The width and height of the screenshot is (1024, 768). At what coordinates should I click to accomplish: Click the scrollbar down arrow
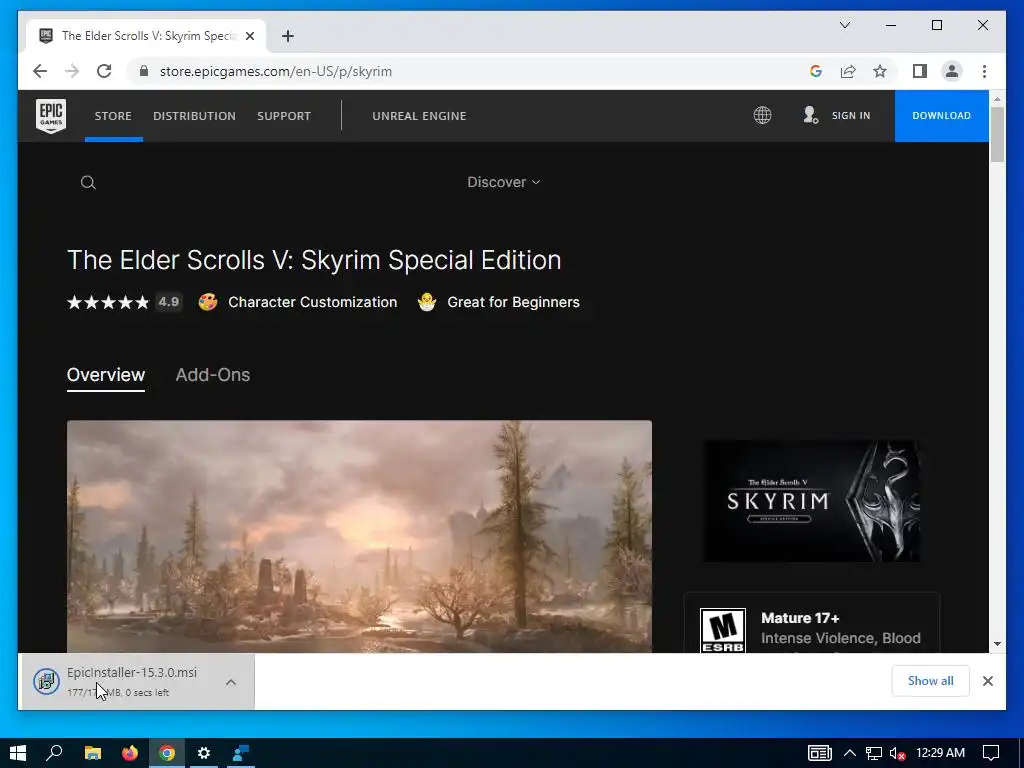click(997, 644)
